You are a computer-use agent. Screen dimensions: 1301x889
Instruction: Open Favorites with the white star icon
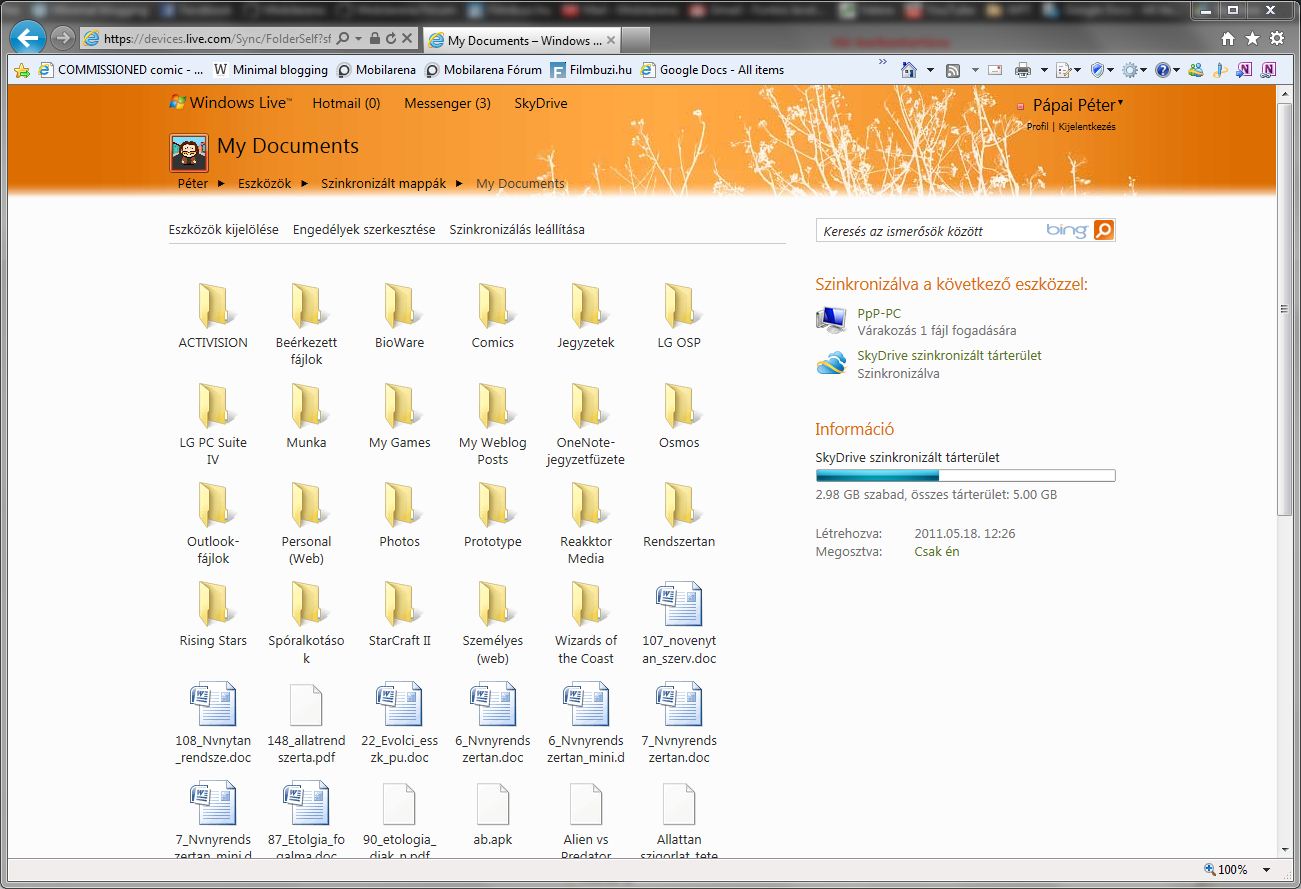pos(1252,39)
